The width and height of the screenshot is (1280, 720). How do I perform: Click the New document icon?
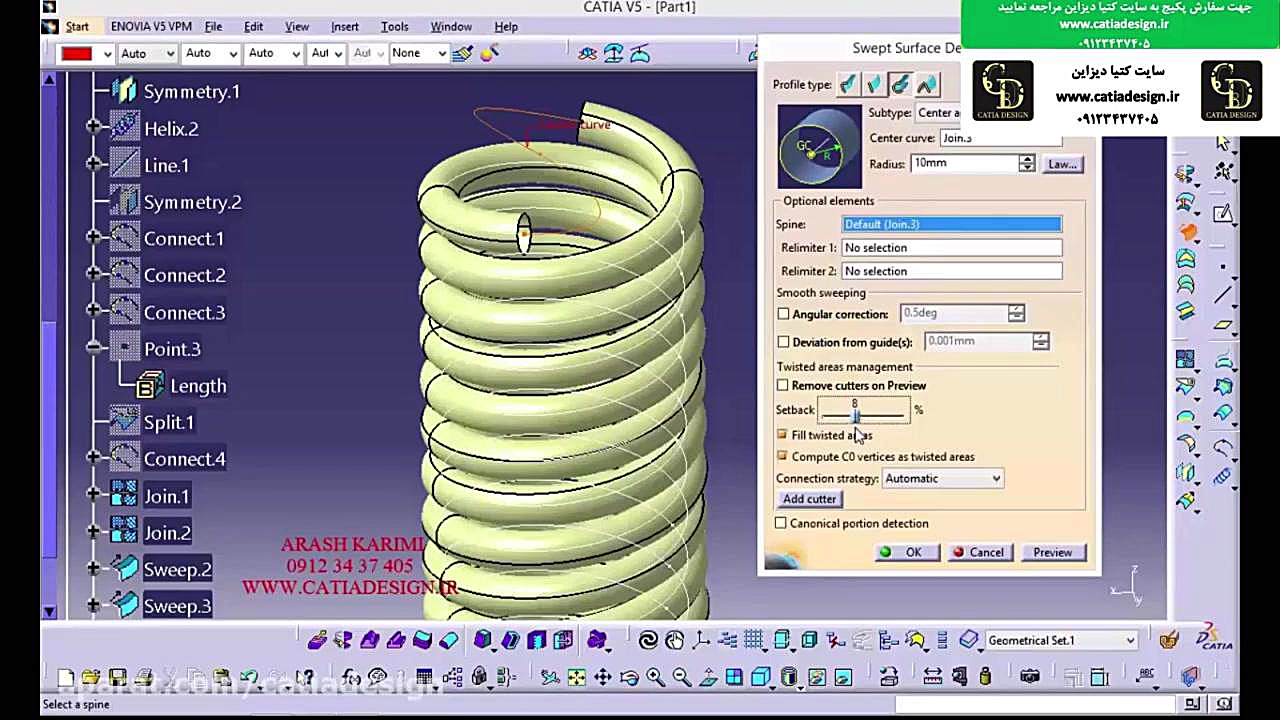pyautogui.click(x=65, y=678)
